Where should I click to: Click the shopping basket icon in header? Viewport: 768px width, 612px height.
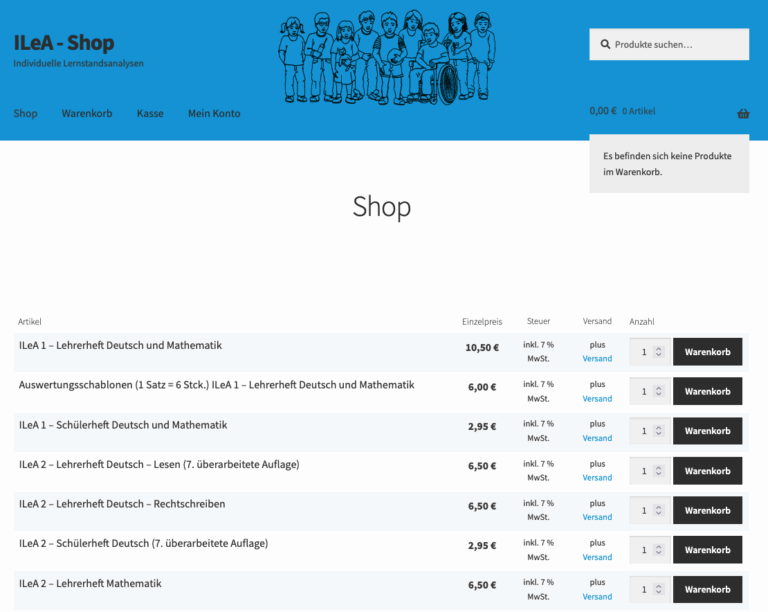743,113
